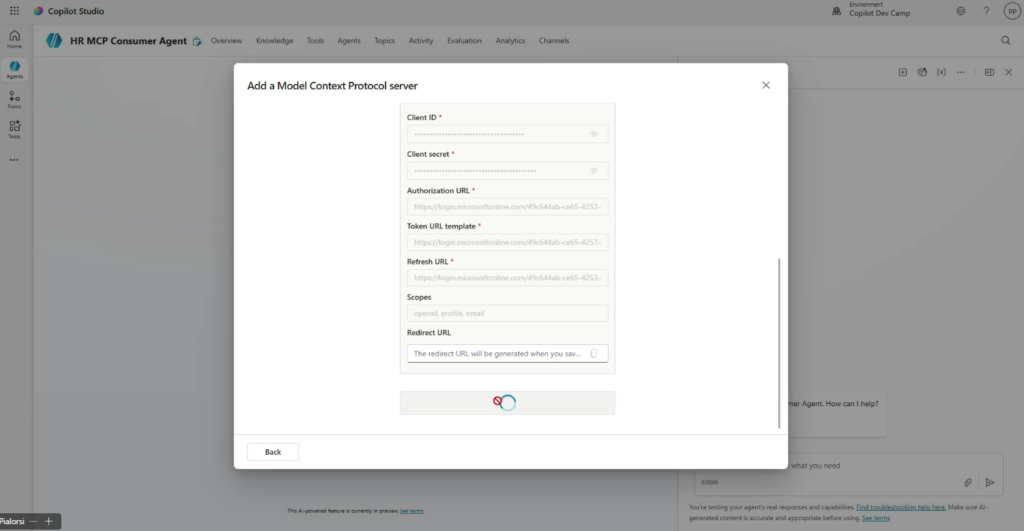Switch to the Agents tab
Viewport: 1024px width, 531px height.
coord(349,40)
